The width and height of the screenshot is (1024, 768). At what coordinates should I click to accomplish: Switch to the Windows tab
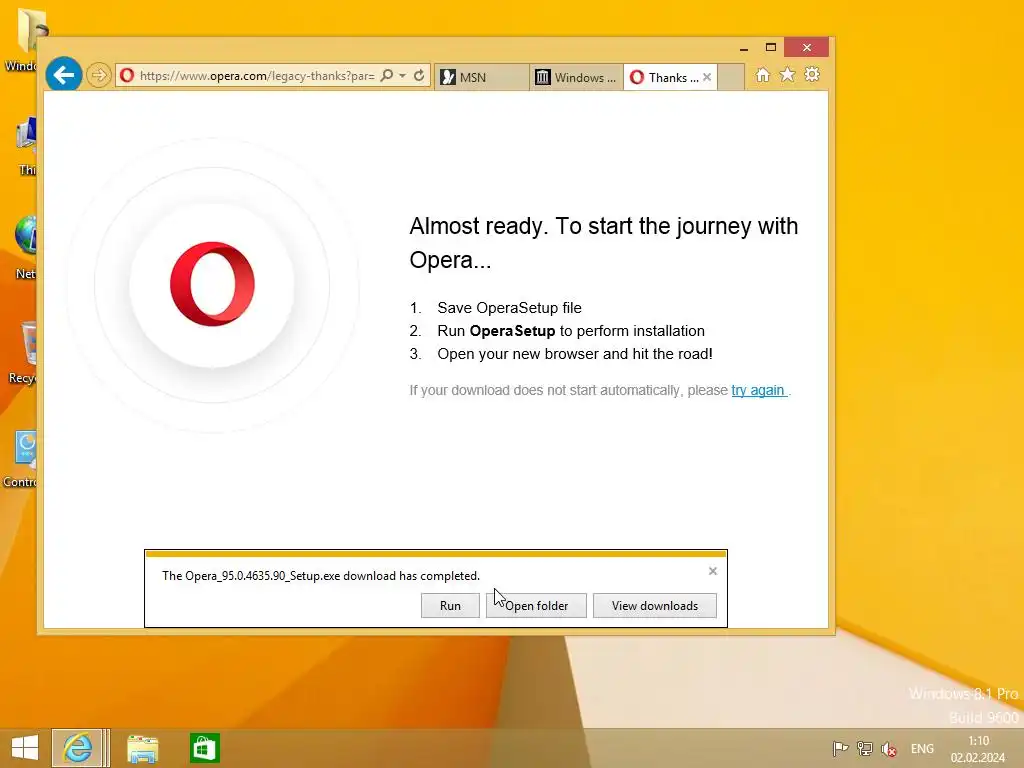pyautogui.click(x=575, y=77)
